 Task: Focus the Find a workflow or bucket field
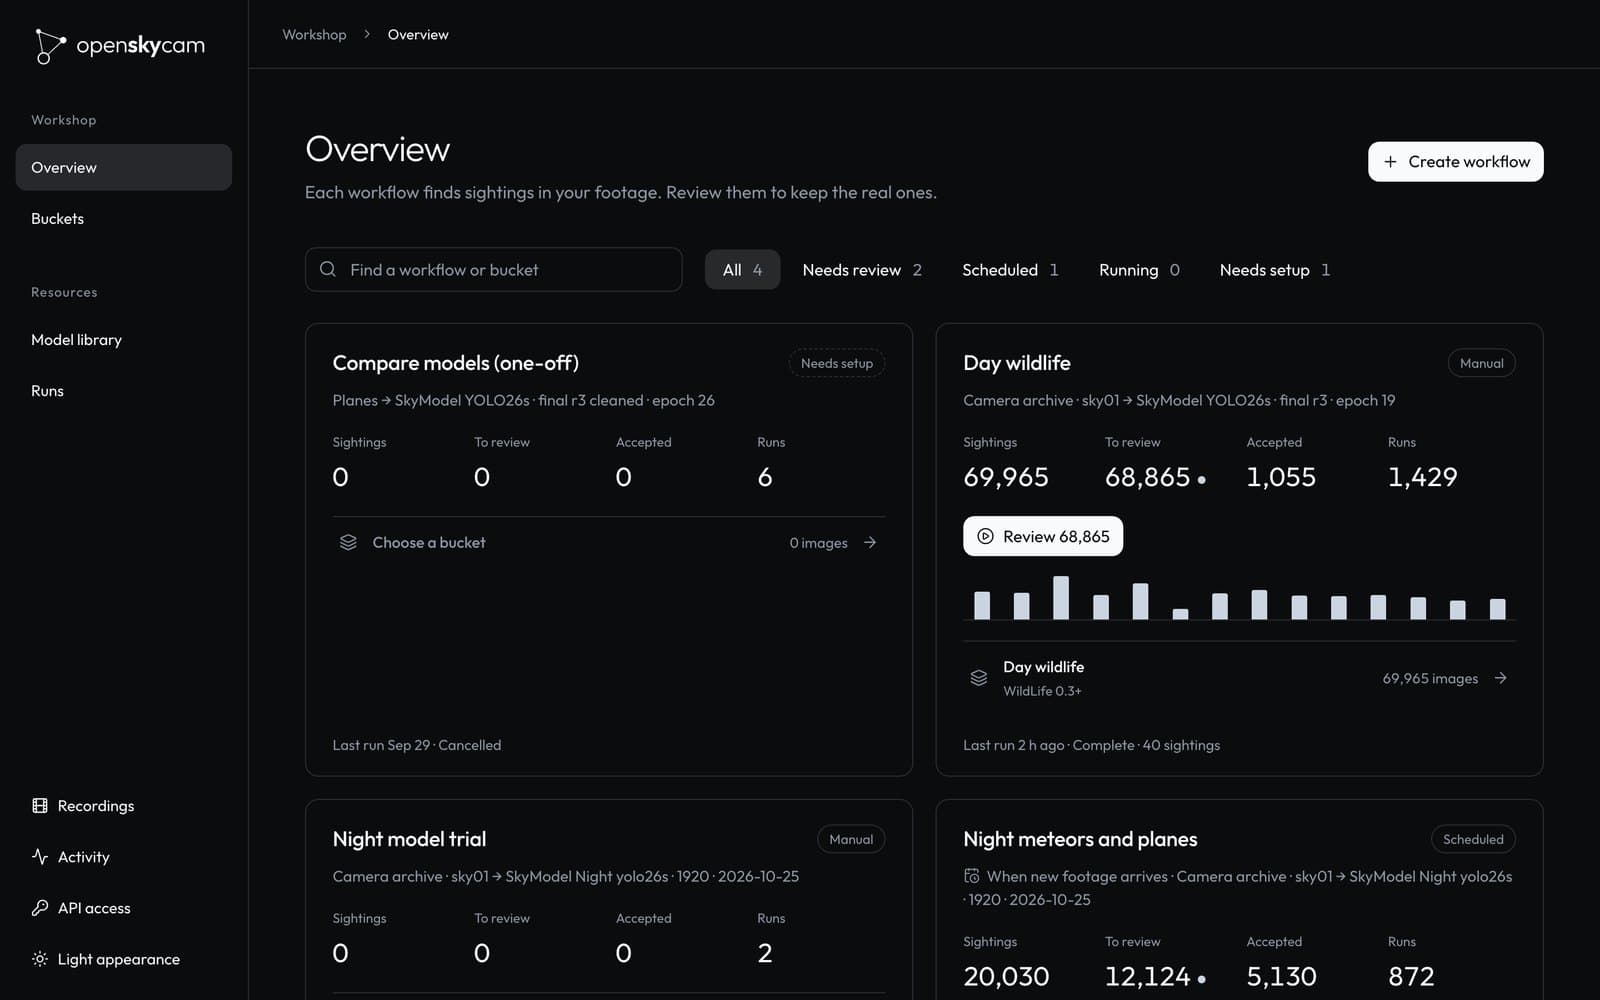coord(494,270)
